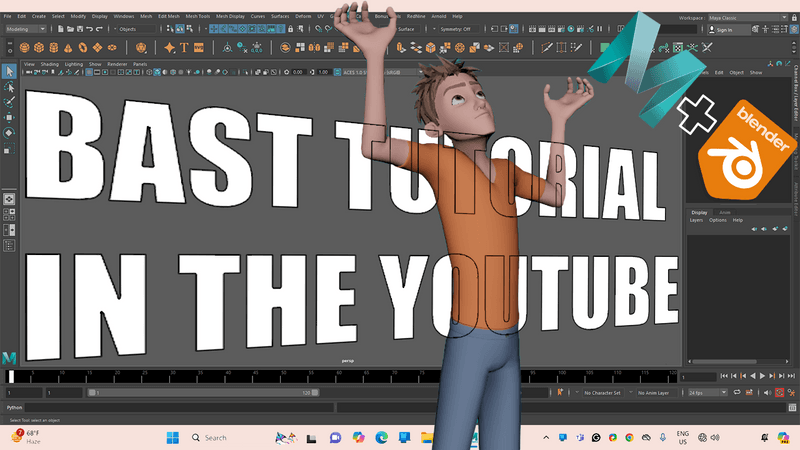Open the viewport Shading menu
The image size is (800, 450).
point(49,64)
